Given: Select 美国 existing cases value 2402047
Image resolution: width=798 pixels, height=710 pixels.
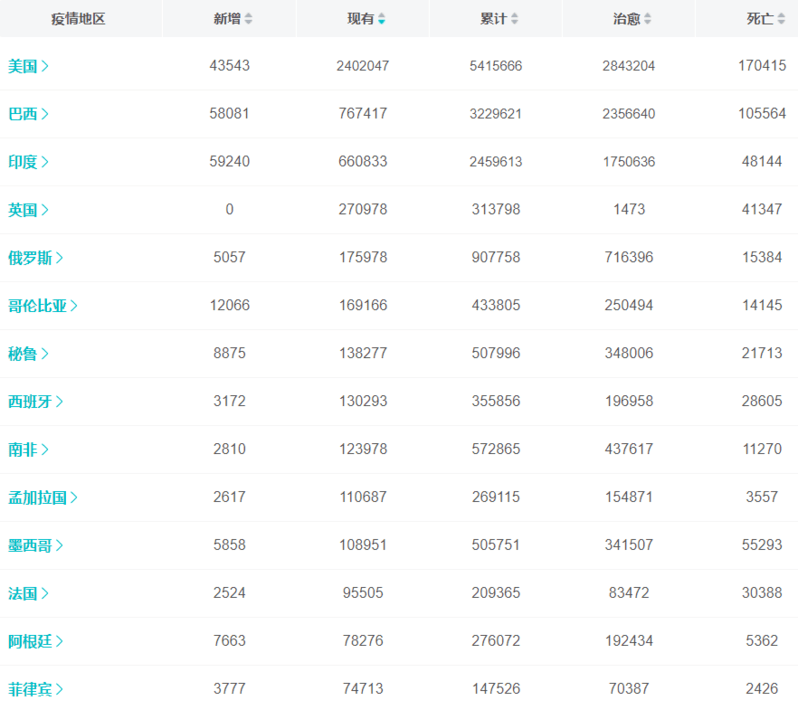Looking at the screenshot, I should point(363,66).
